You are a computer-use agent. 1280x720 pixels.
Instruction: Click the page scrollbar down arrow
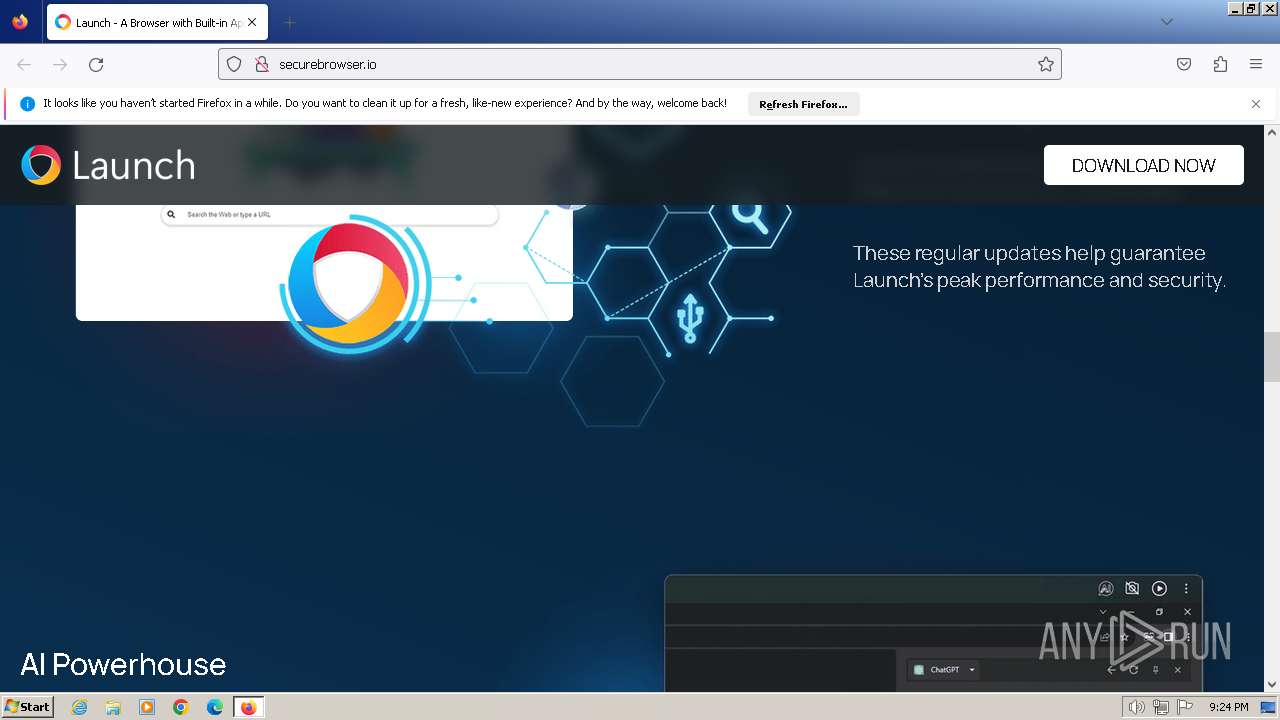tap(1272, 684)
